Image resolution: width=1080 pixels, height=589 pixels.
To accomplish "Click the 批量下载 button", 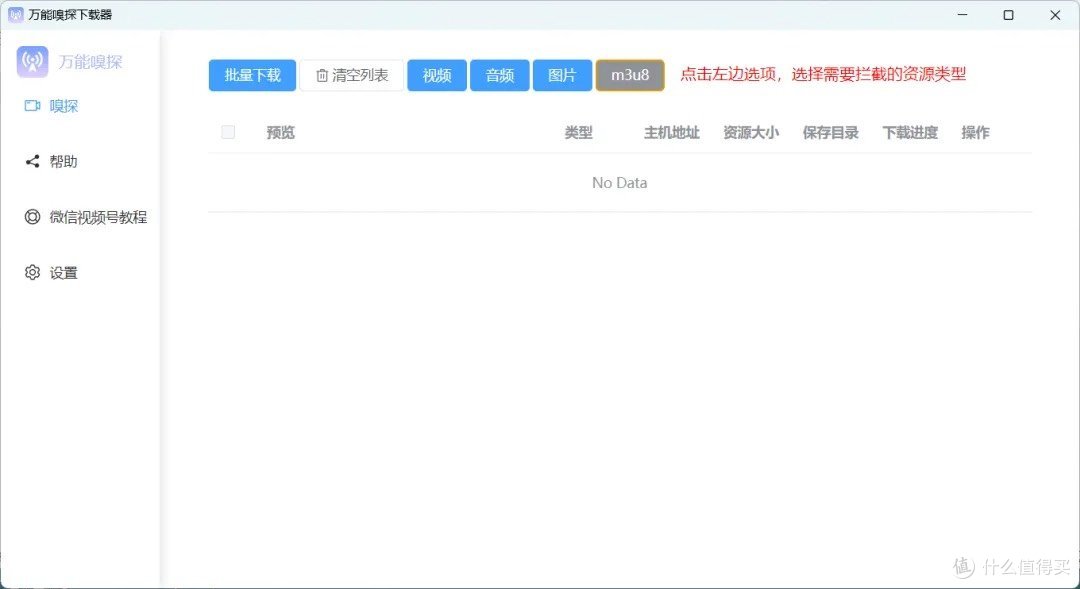I will (x=252, y=75).
